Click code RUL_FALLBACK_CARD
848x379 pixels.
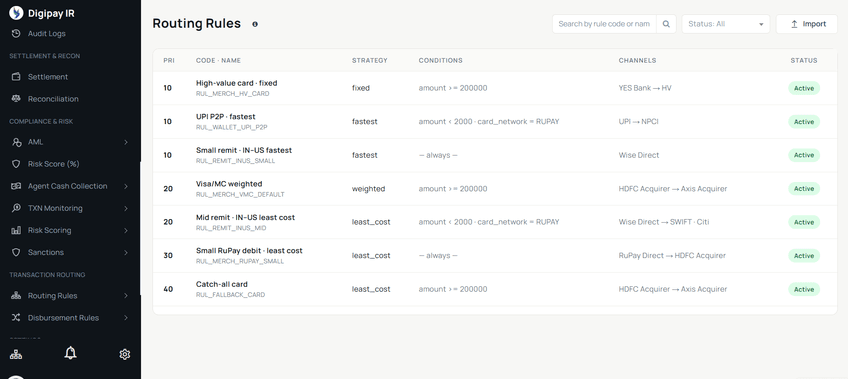tap(230, 295)
